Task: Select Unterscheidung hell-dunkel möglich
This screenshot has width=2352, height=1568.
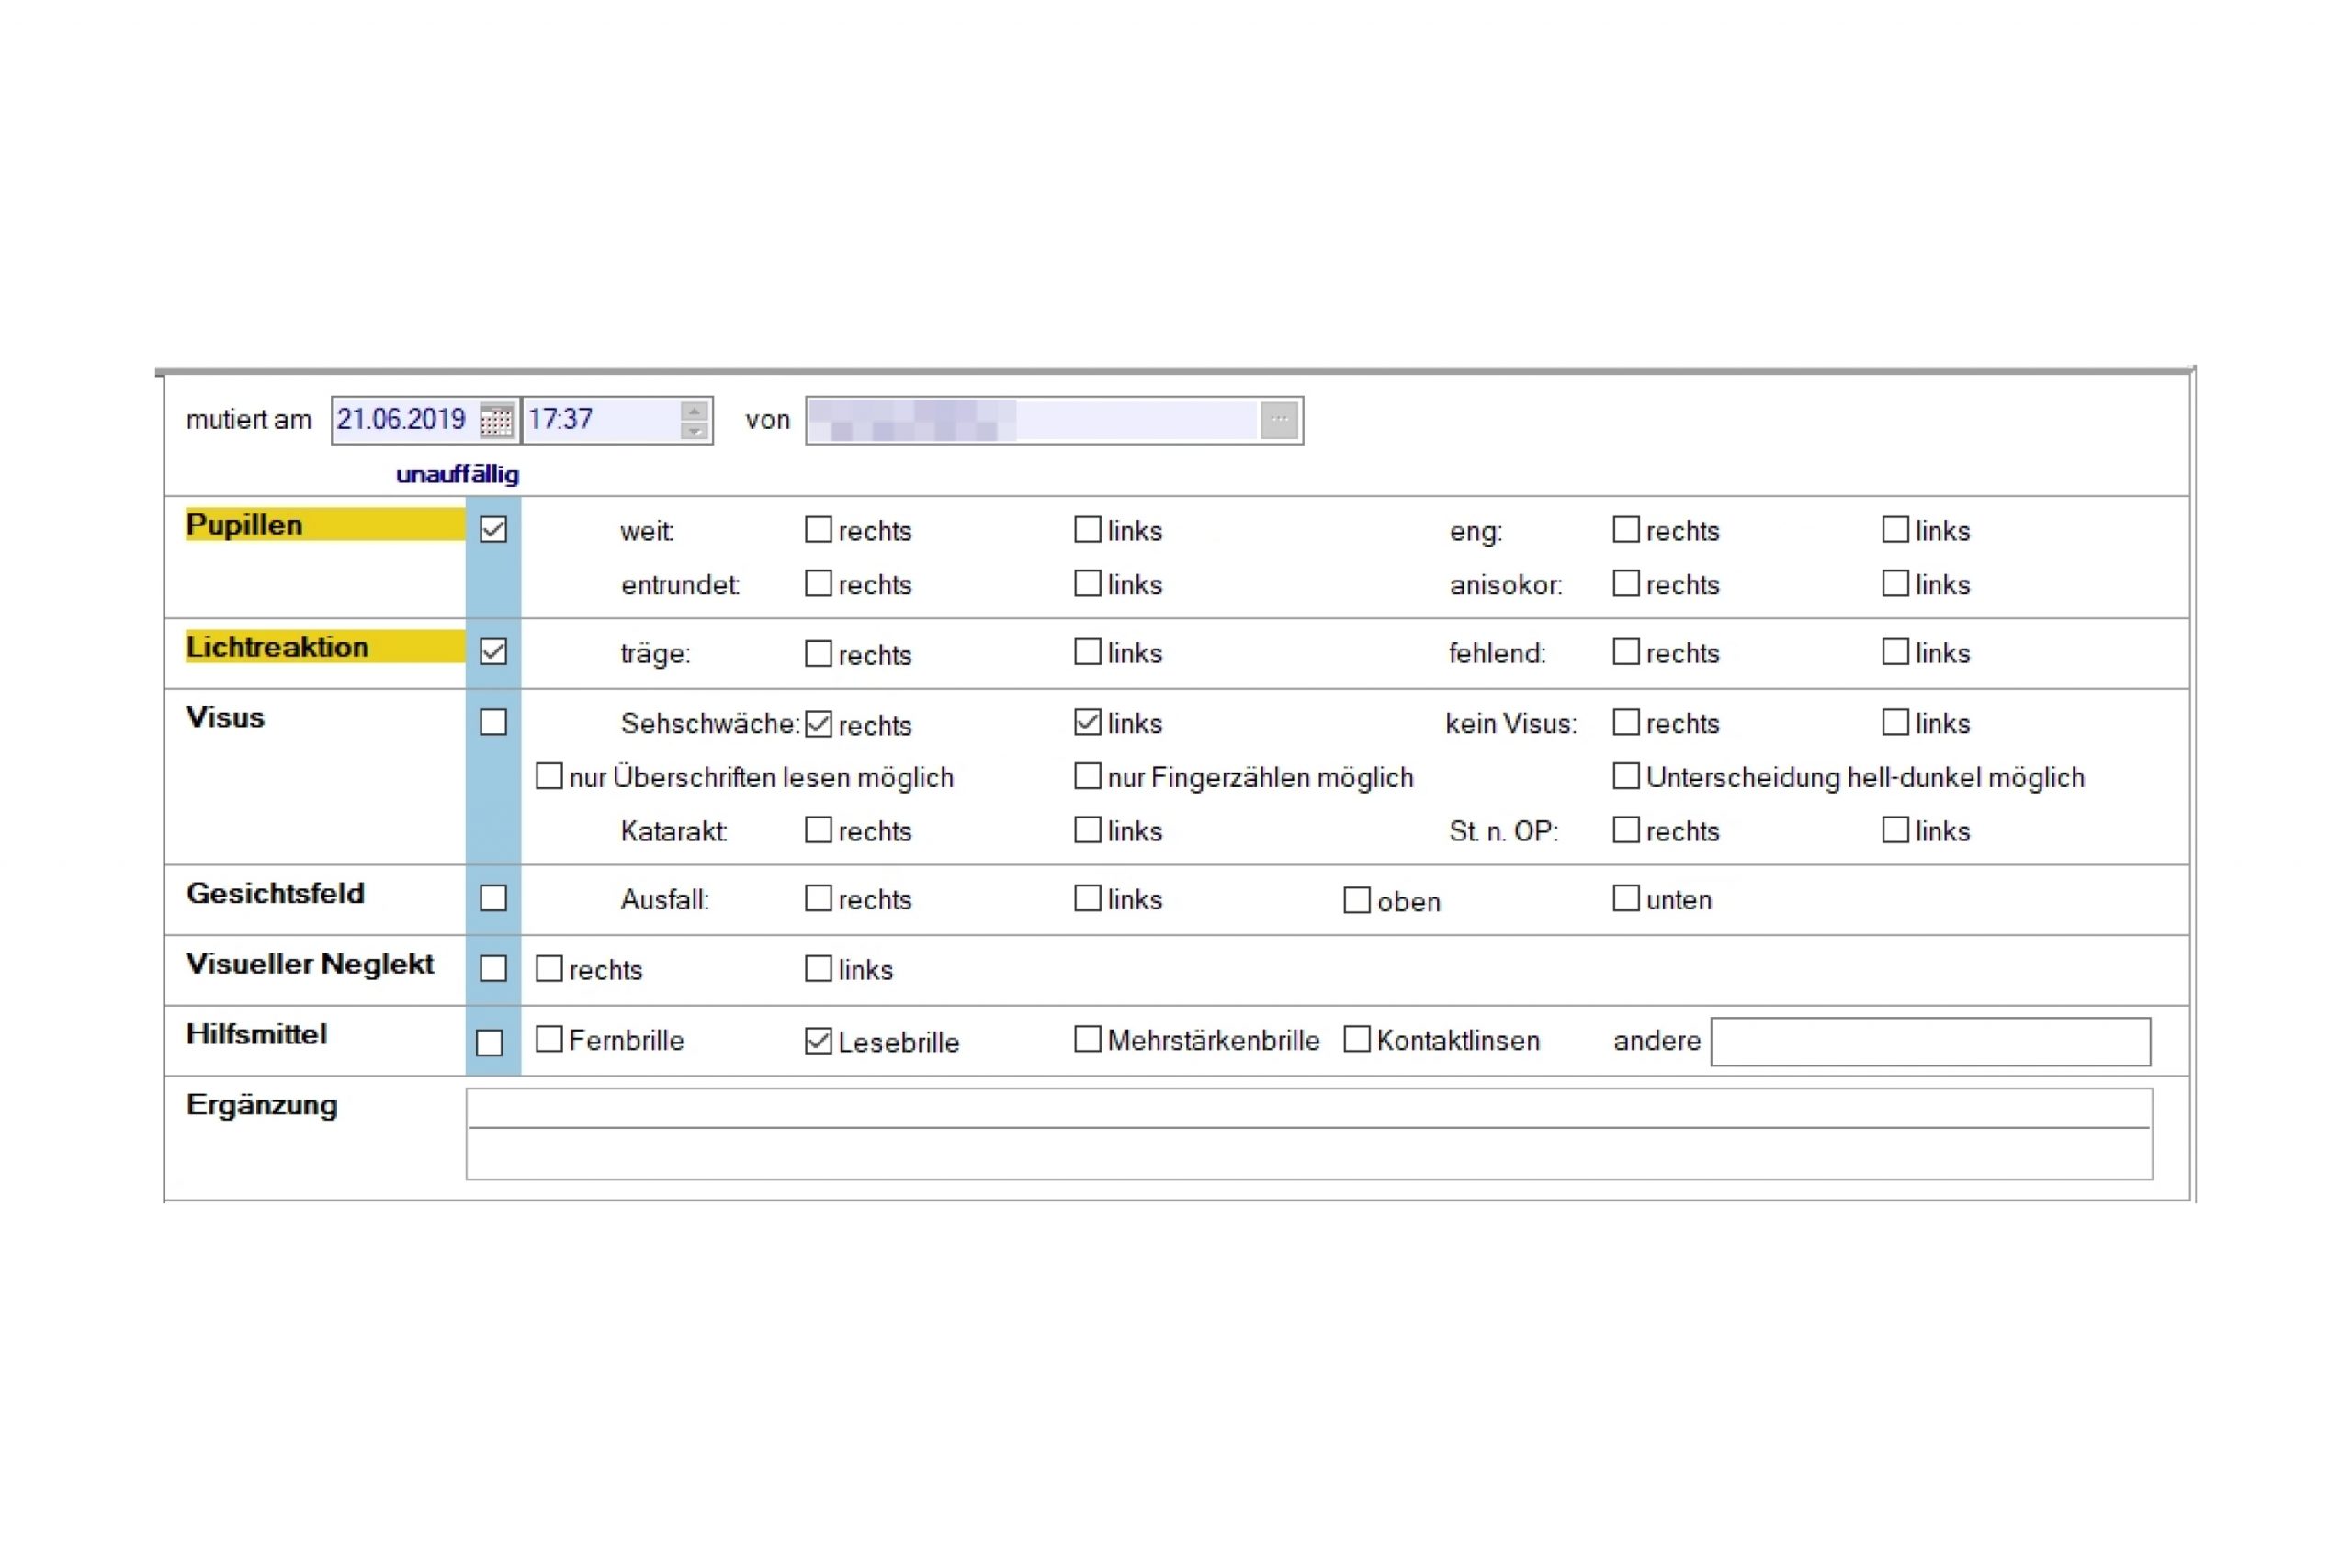Action: tap(1626, 776)
